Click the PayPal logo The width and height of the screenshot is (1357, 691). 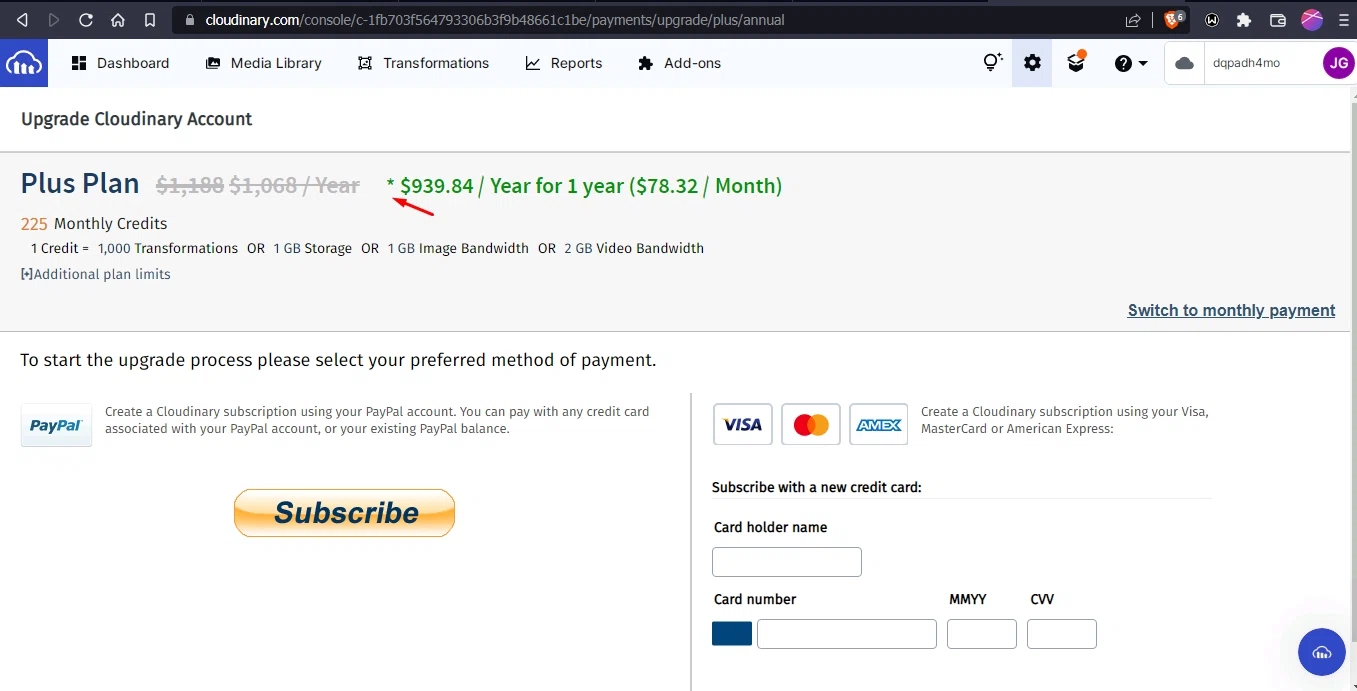(x=56, y=425)
